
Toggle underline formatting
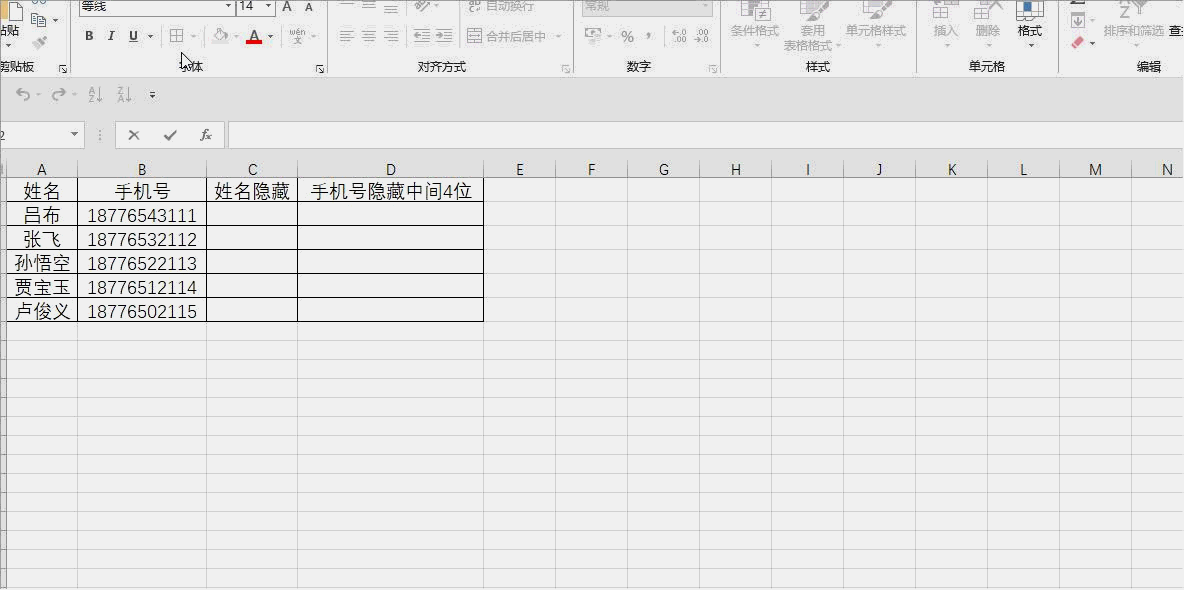tap(134, 36)
